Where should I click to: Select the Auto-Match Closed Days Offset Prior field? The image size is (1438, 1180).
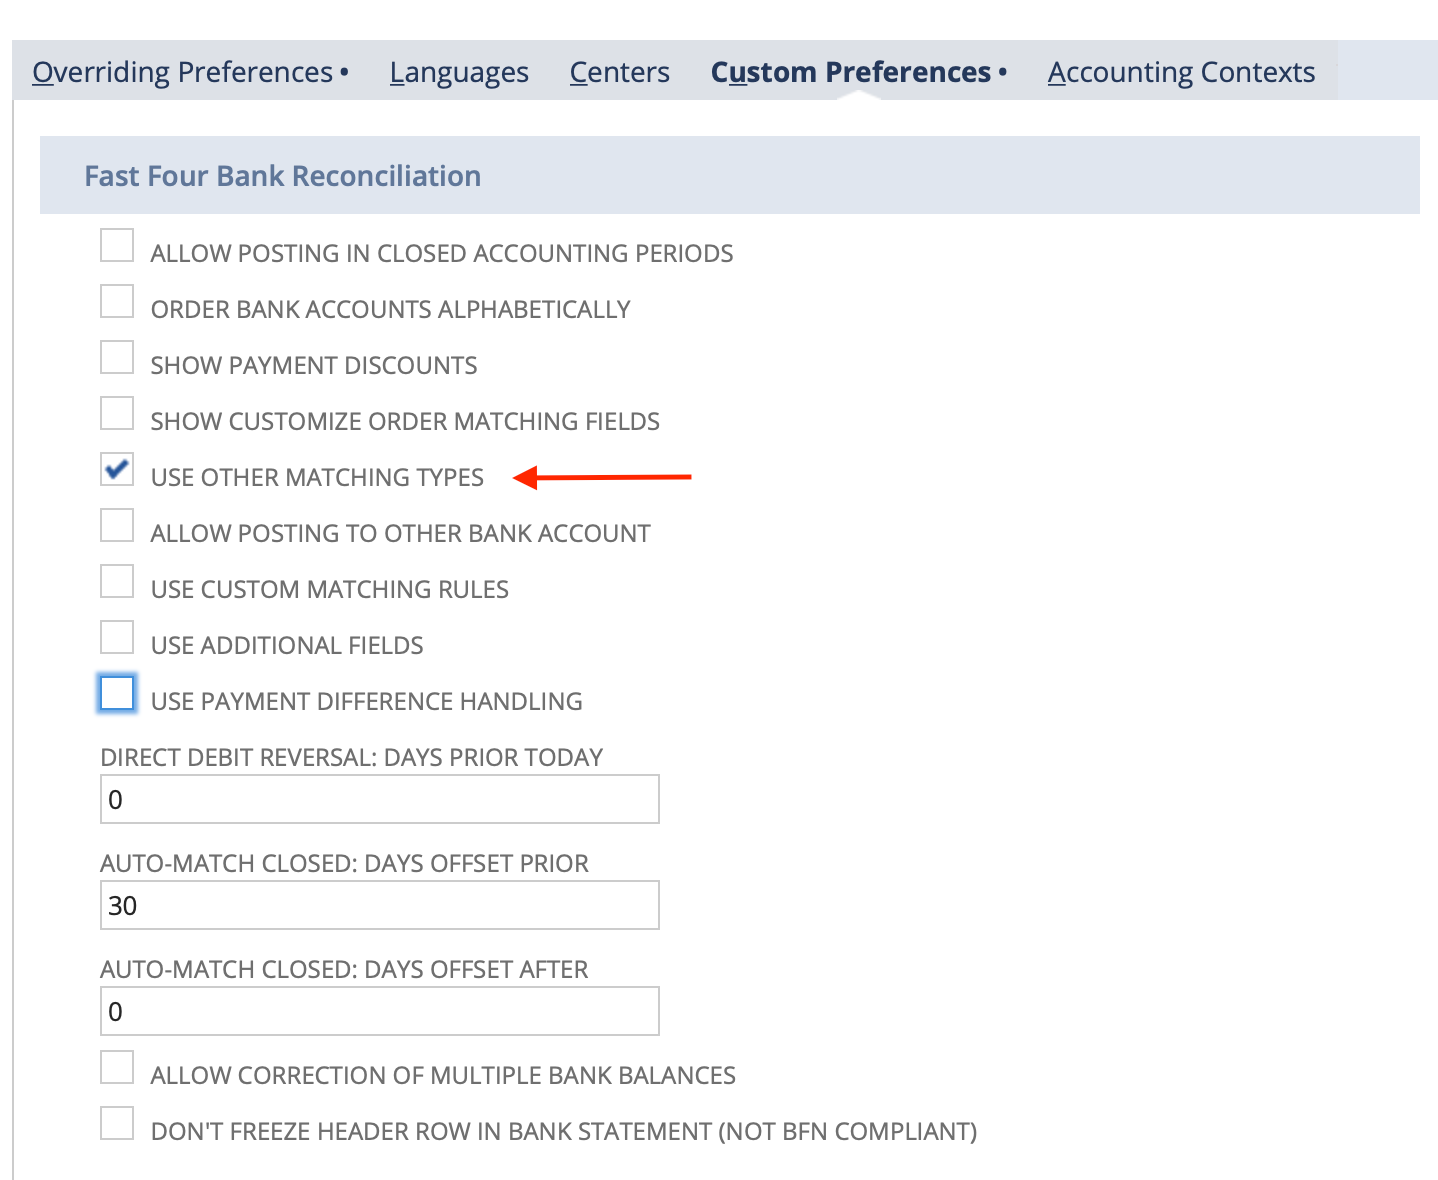pyautogui.click(x=379, y=905)
